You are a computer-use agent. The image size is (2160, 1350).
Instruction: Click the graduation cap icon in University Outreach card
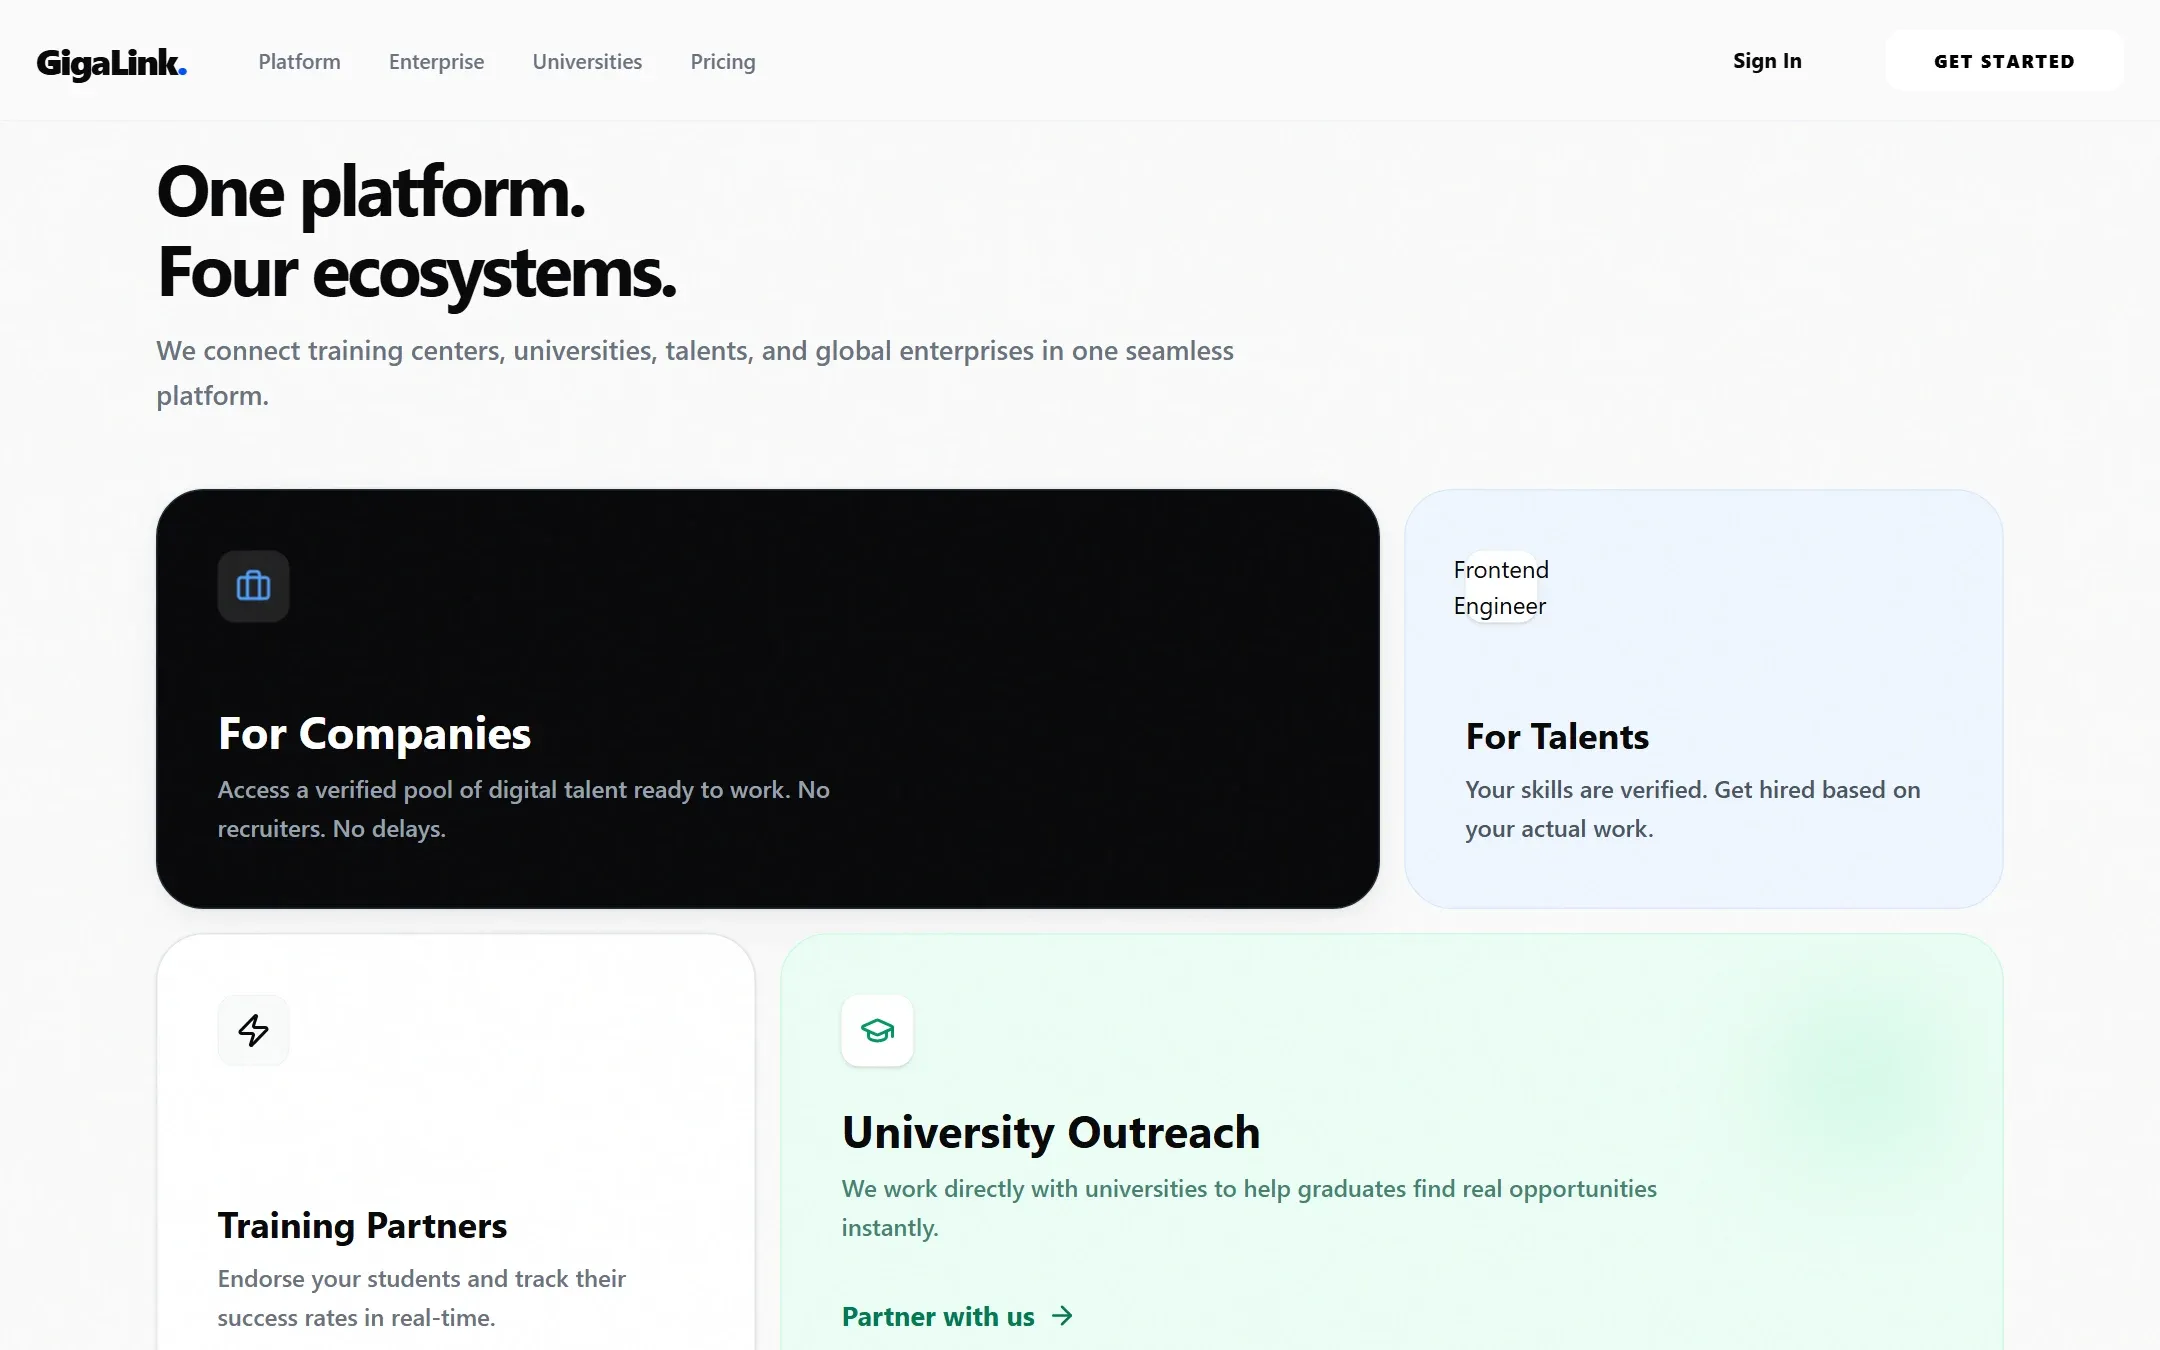coord(877,1030)
